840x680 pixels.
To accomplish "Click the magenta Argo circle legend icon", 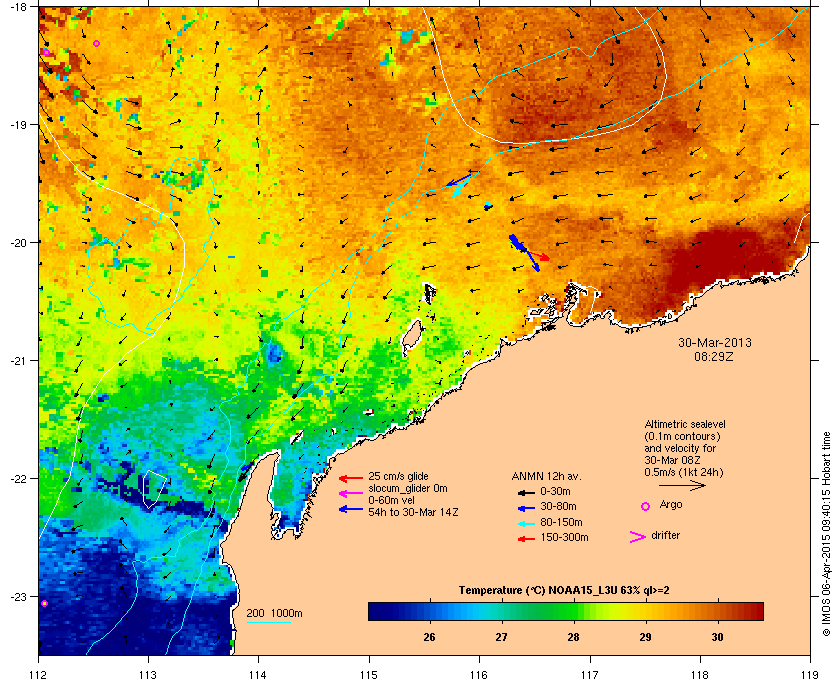I will tap(646, 506).
